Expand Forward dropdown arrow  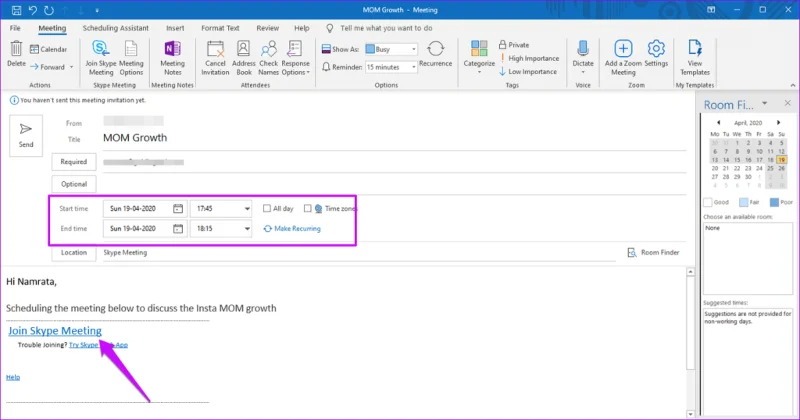point(71,67)
